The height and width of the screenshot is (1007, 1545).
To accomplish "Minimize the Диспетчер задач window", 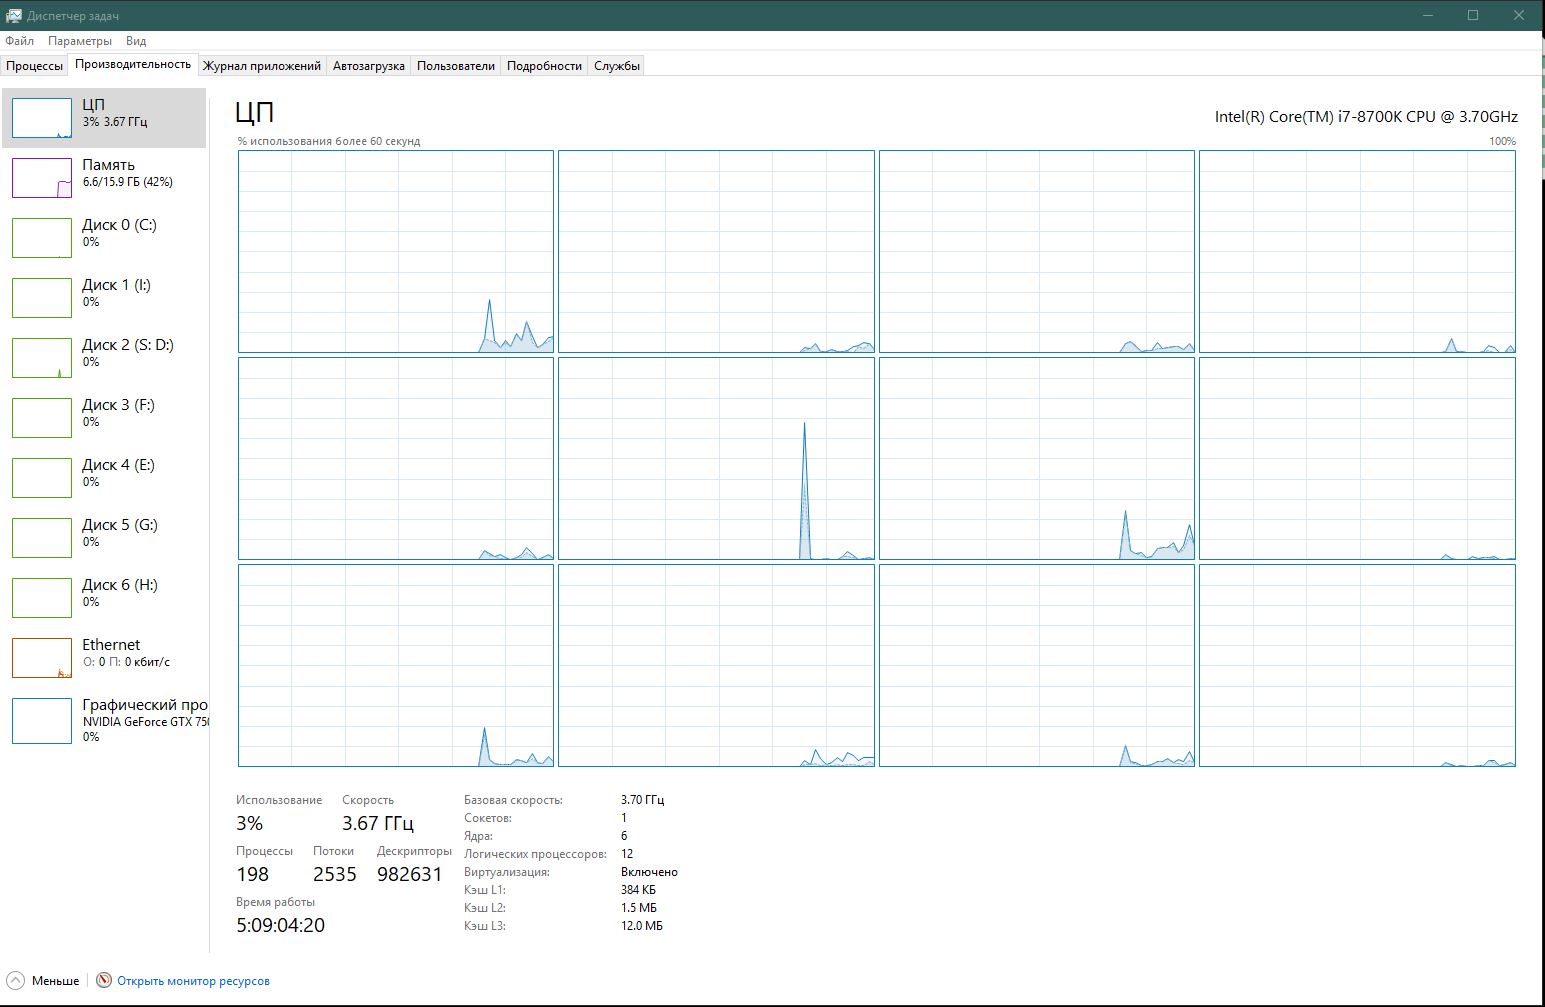I will click(x=1428, y=15).
